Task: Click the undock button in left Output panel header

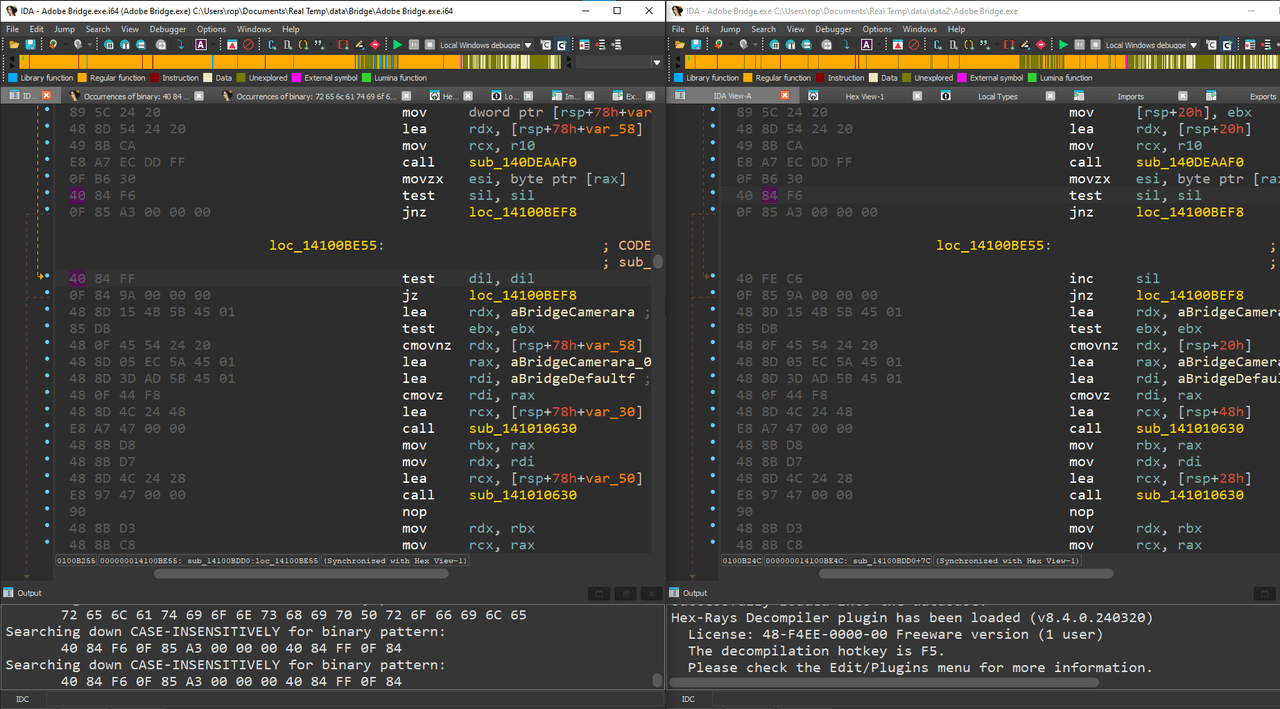Action: pyautogui.click(x=624, y=593)
